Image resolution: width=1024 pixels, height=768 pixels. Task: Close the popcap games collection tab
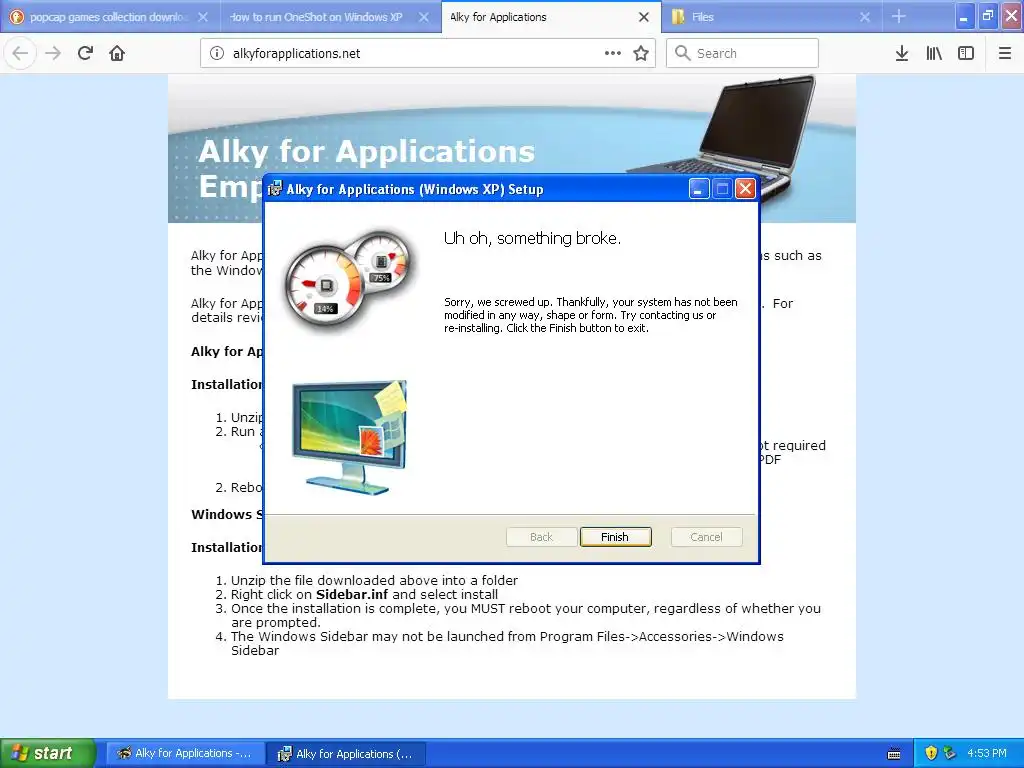pos(203,17)
